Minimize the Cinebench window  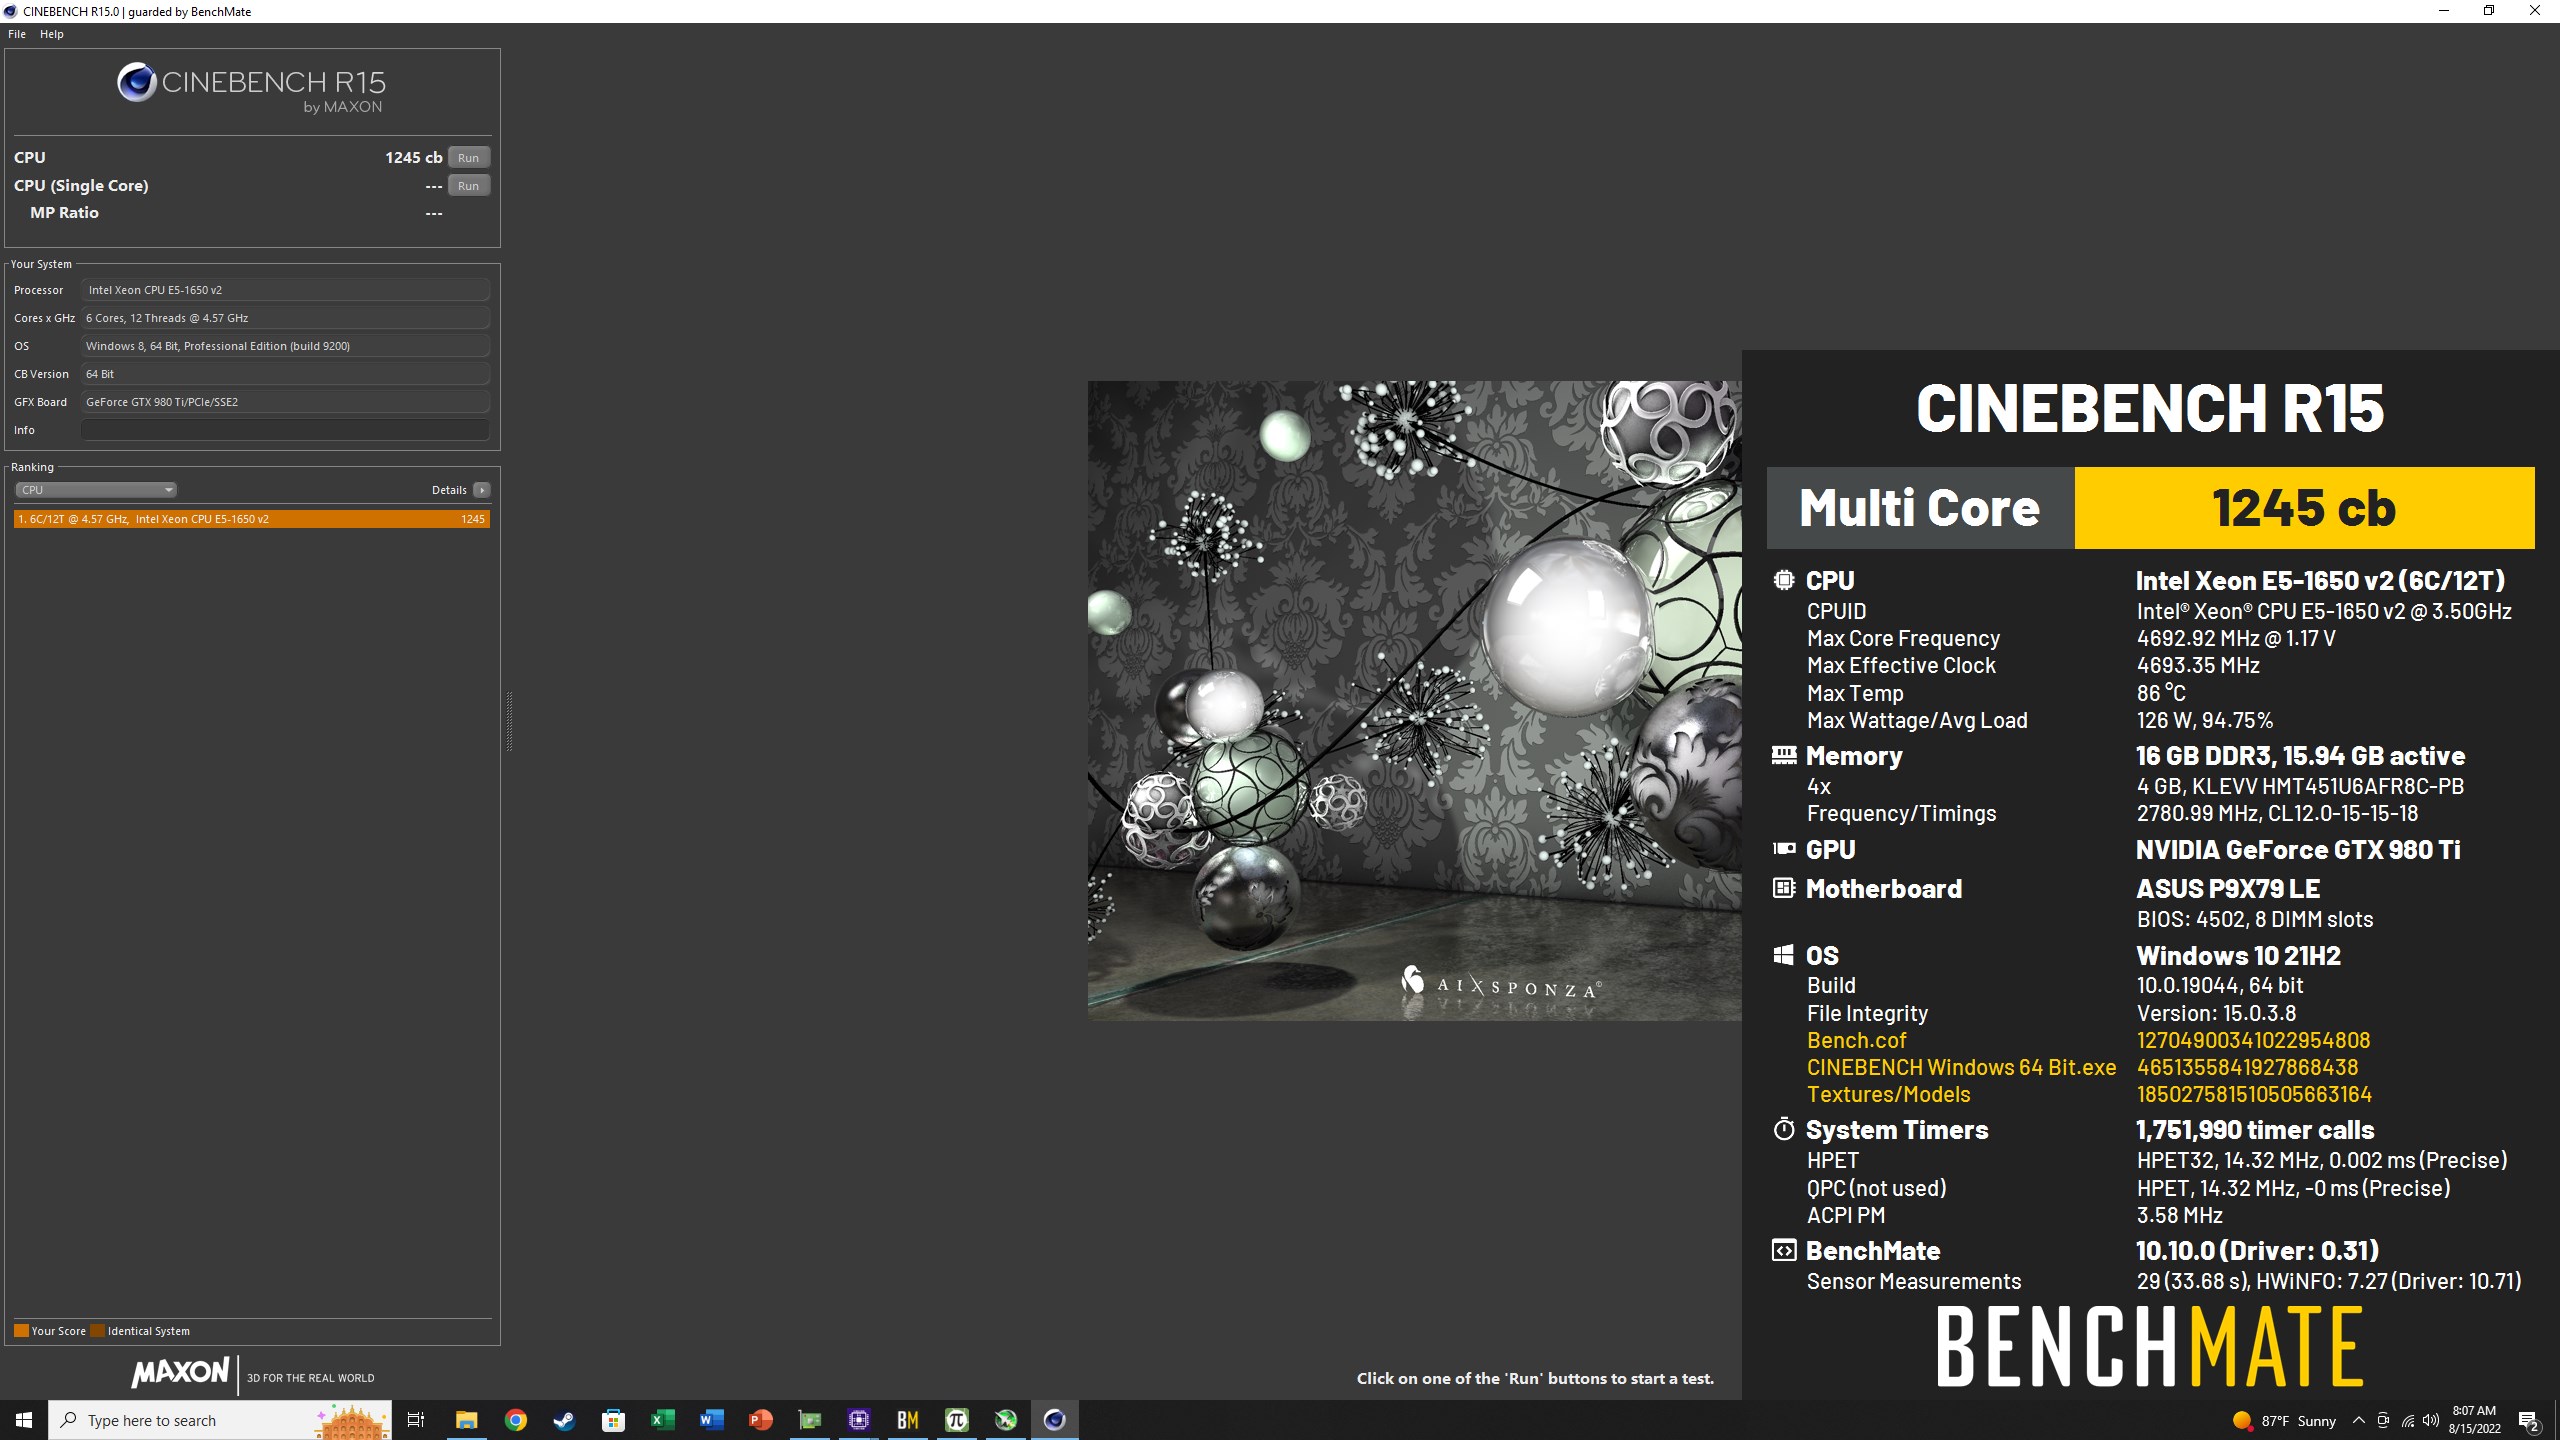[x=2444, y=11]
